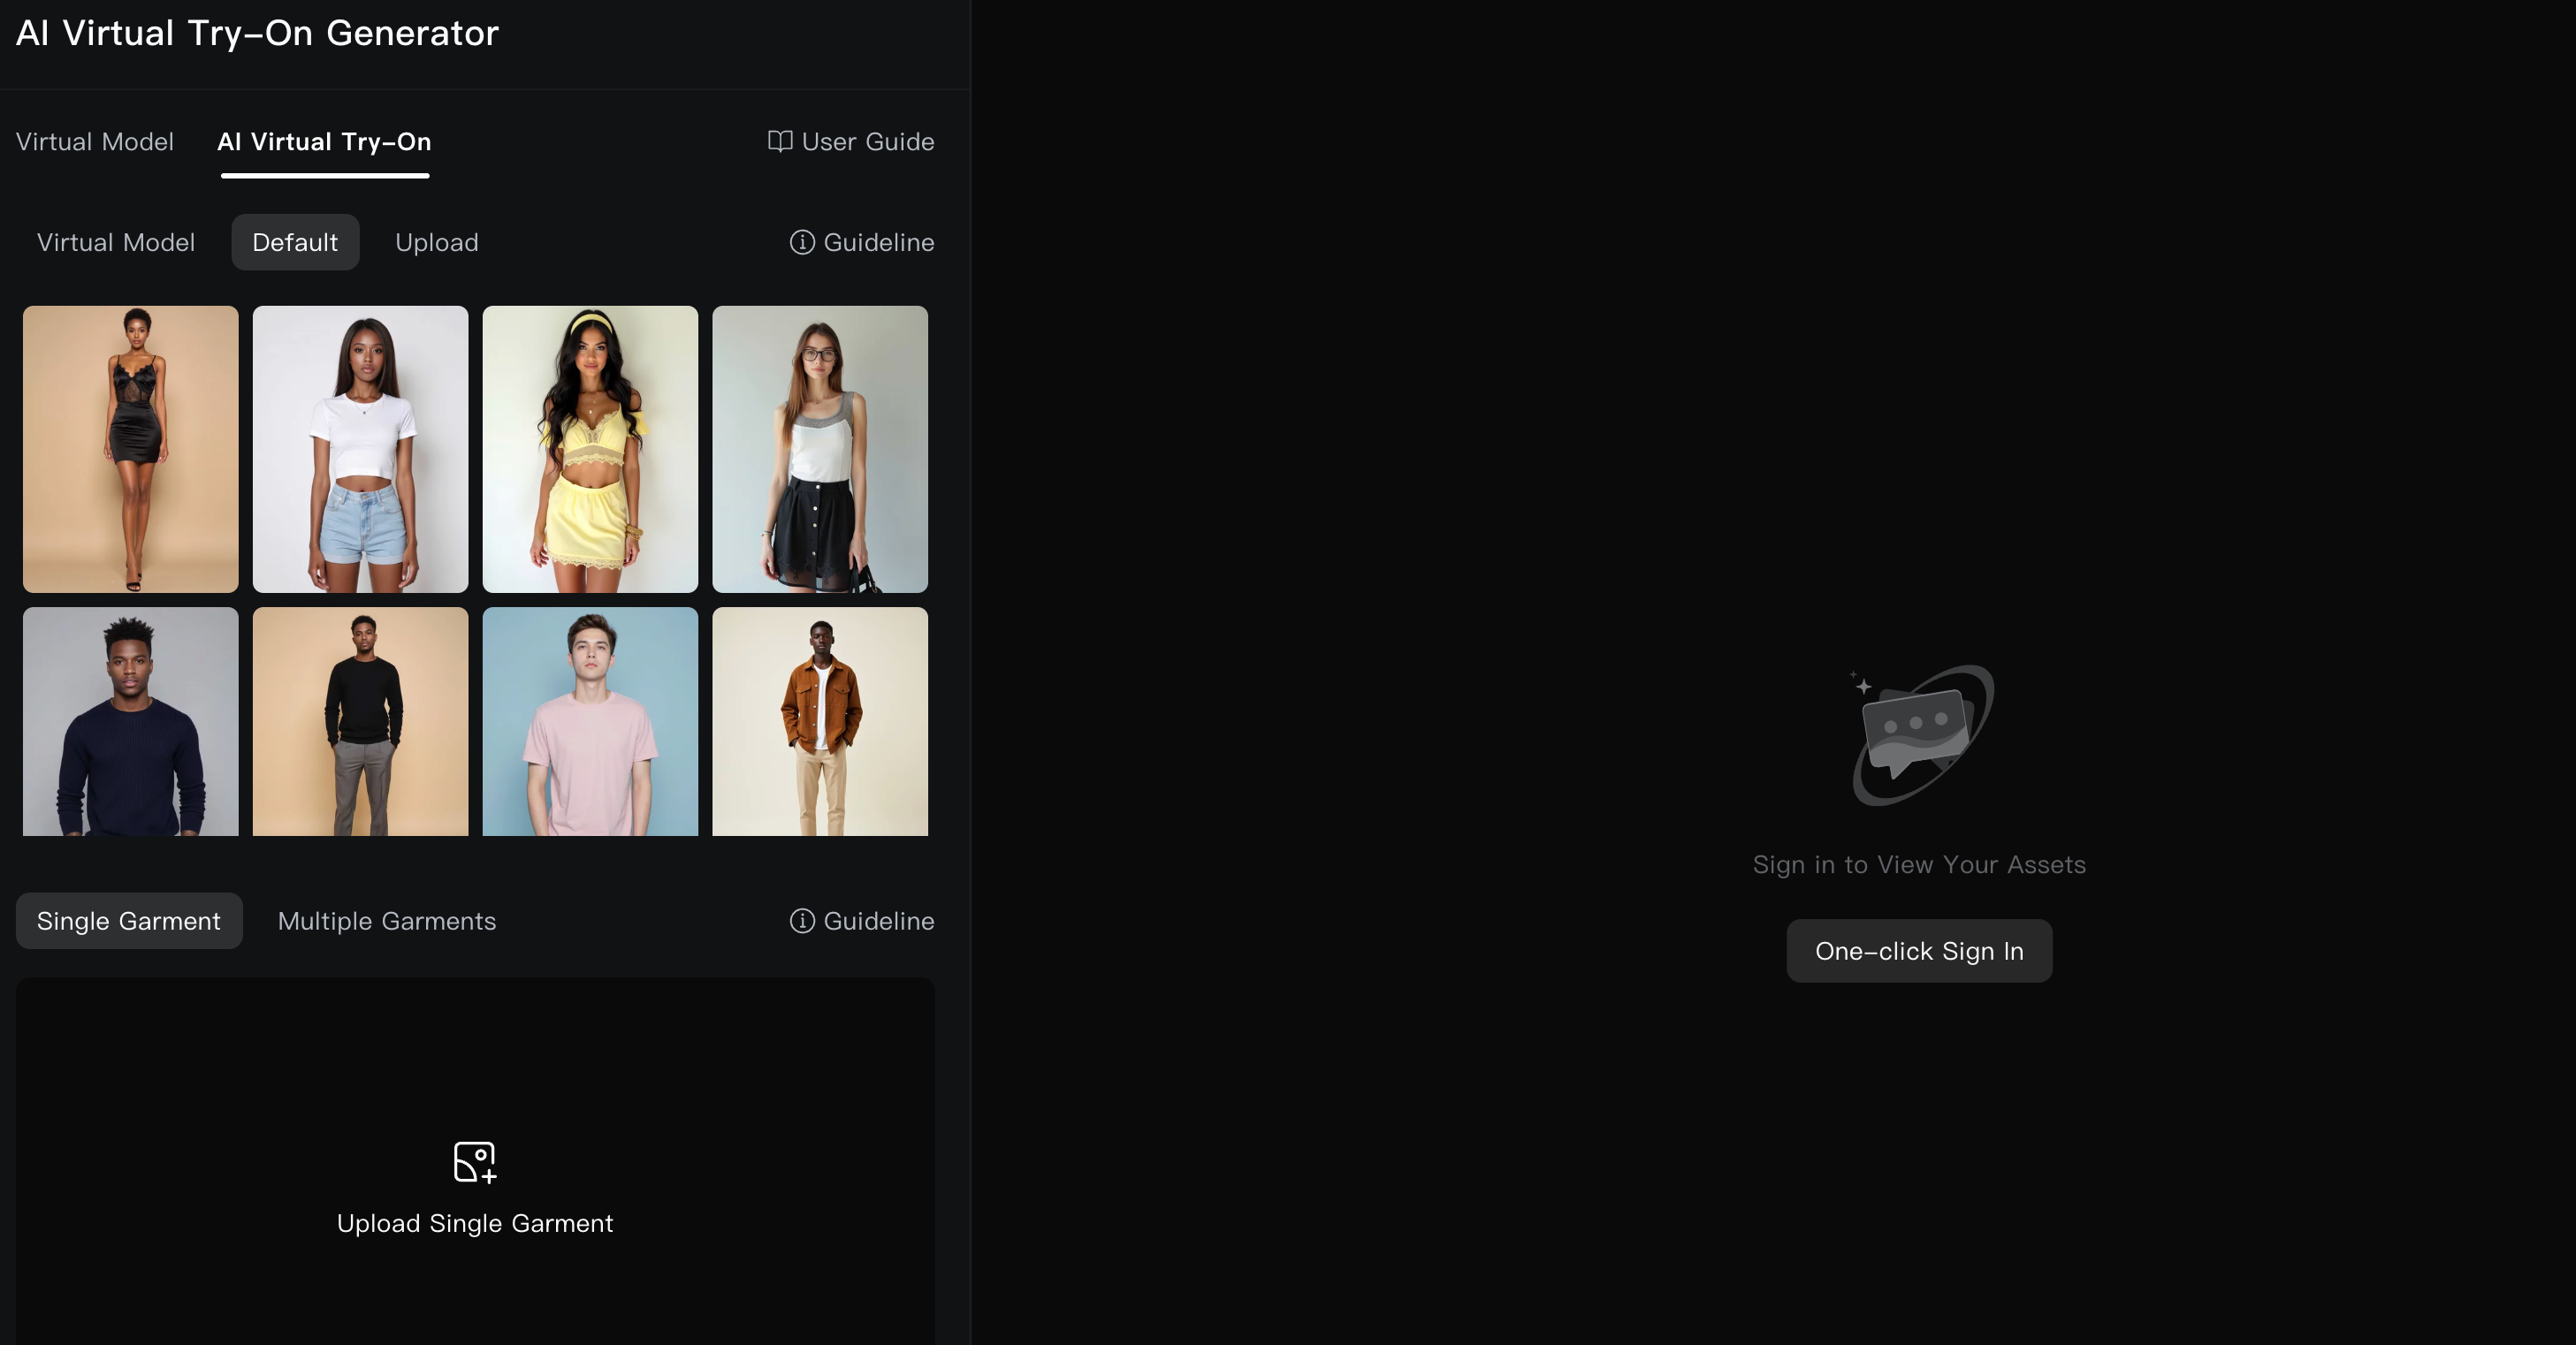Image resolution: width=2576 pixels, height=1345 pixels.
Task: Select the AI Virtual Try-On tab
Action: point(324,142)
